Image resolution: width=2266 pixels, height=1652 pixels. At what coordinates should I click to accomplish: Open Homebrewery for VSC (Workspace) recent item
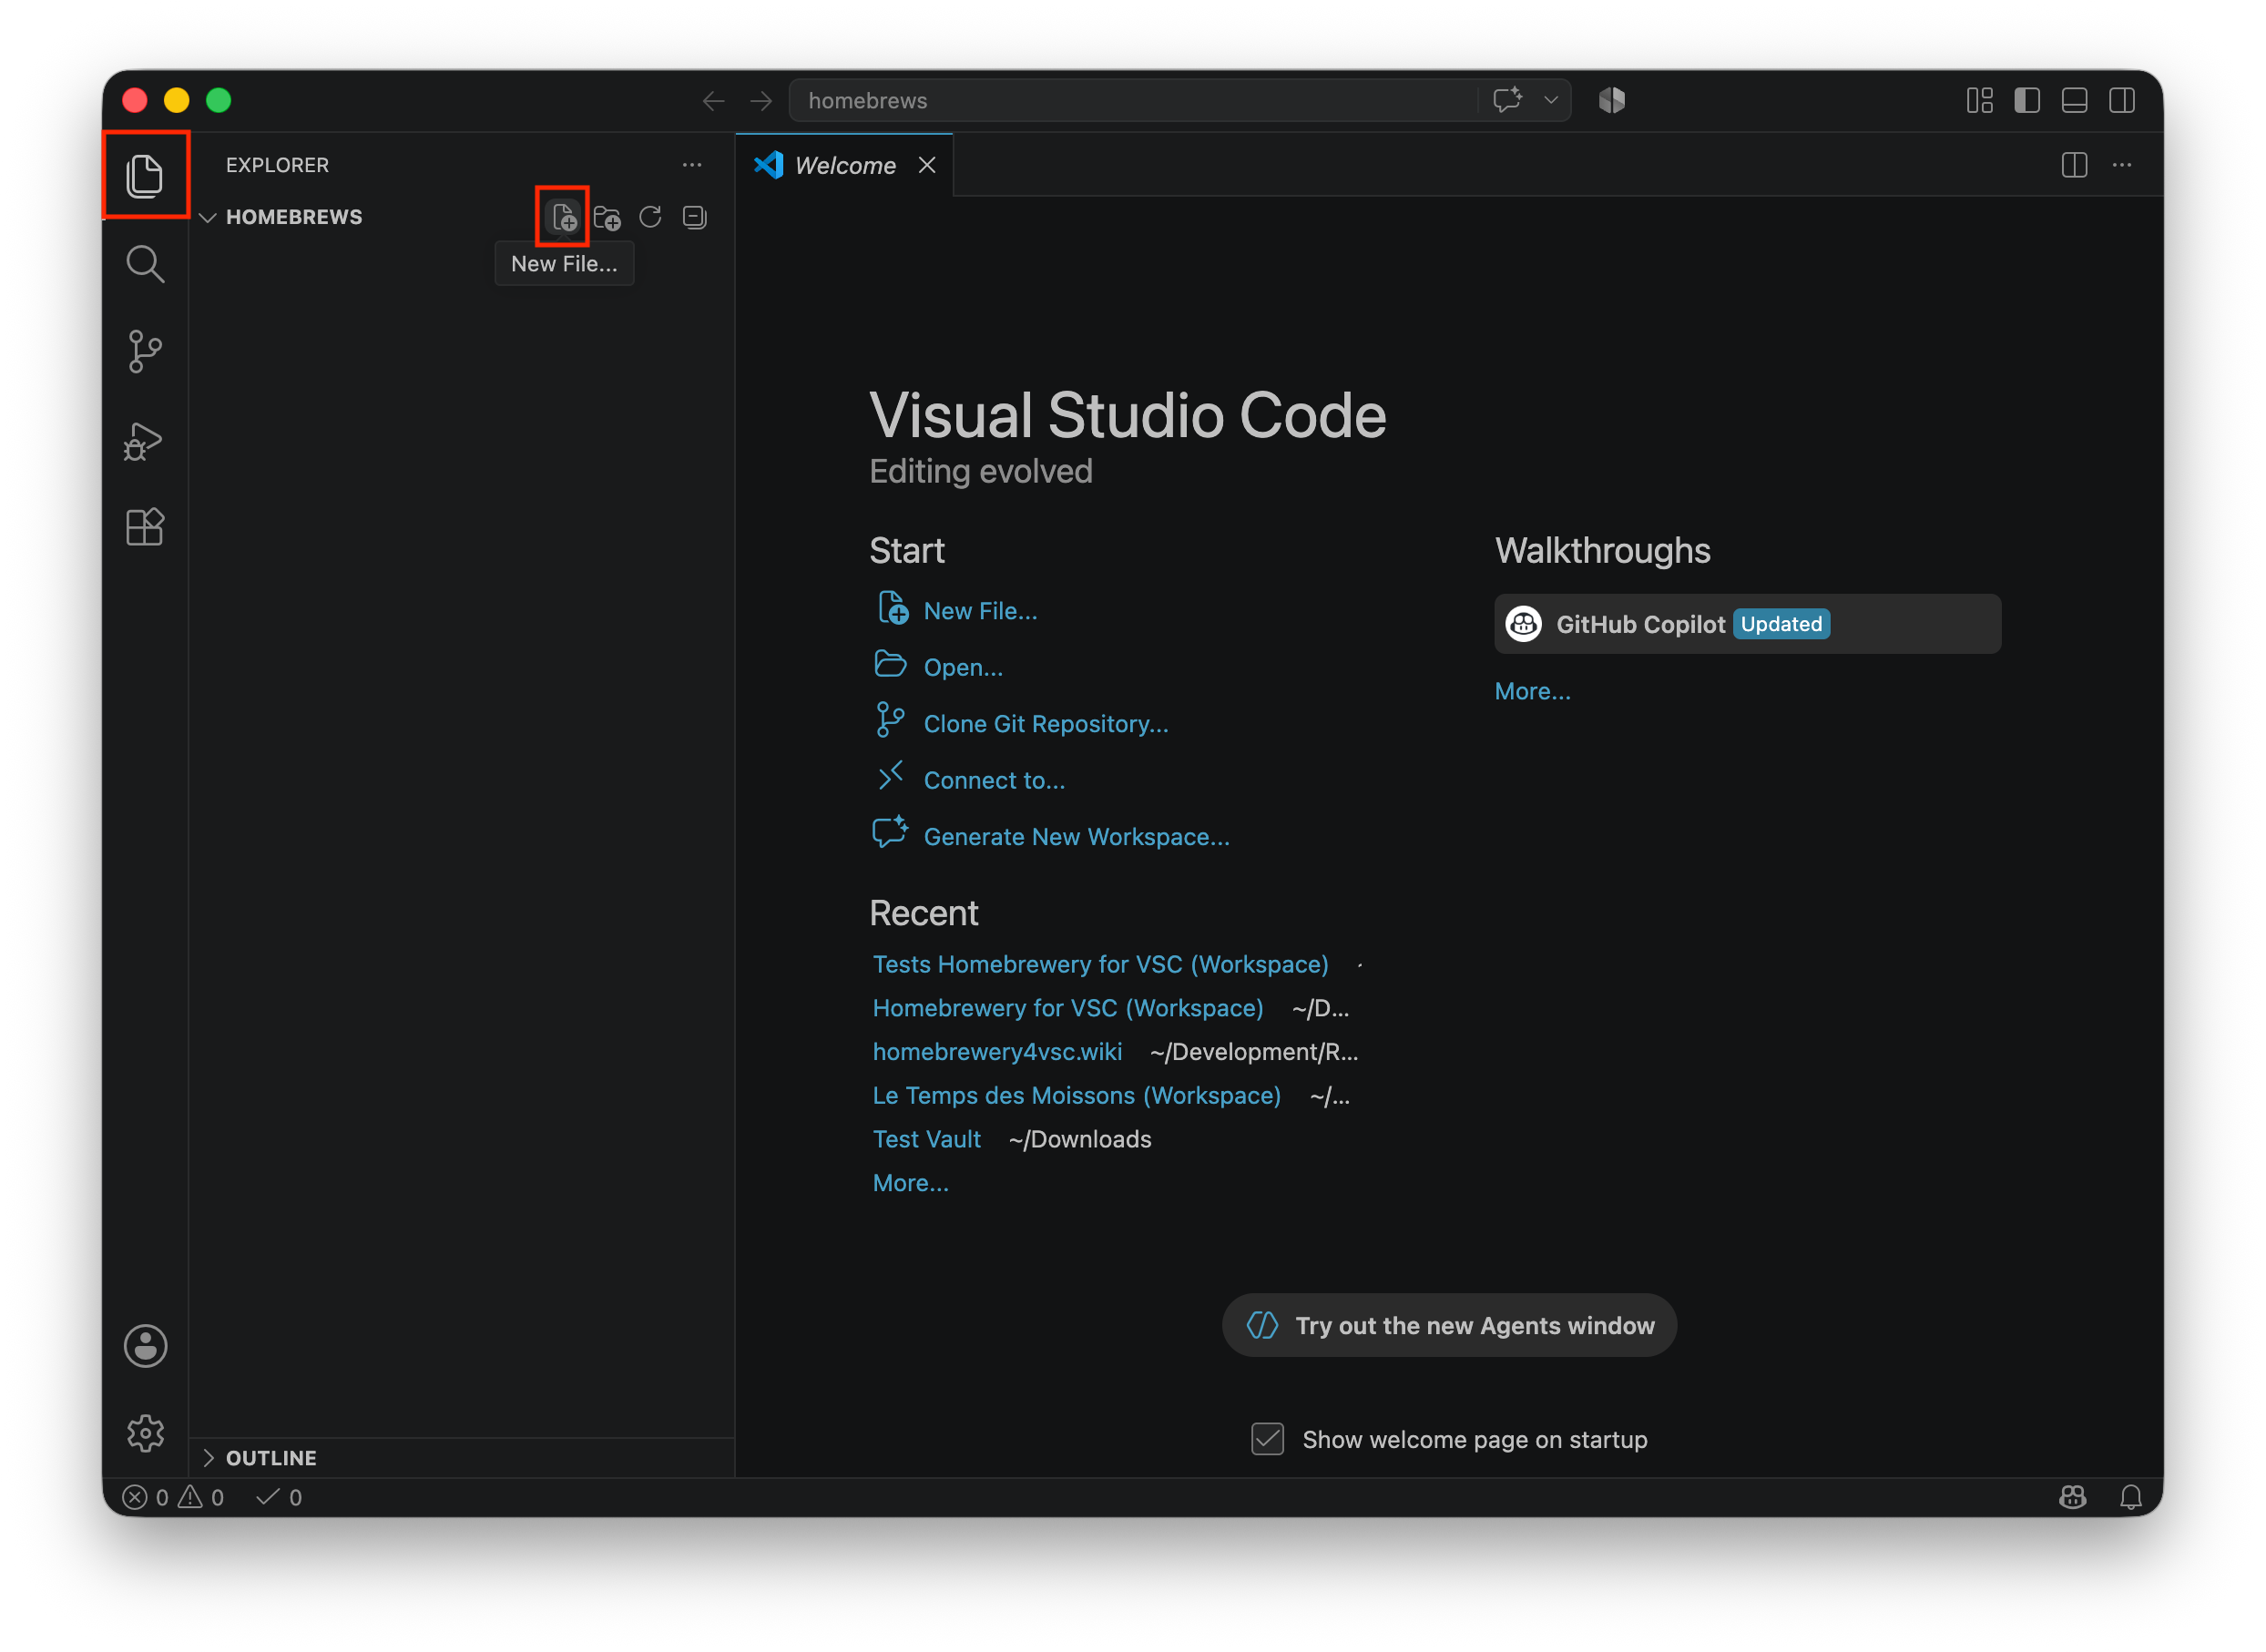click(1067, 1008)
